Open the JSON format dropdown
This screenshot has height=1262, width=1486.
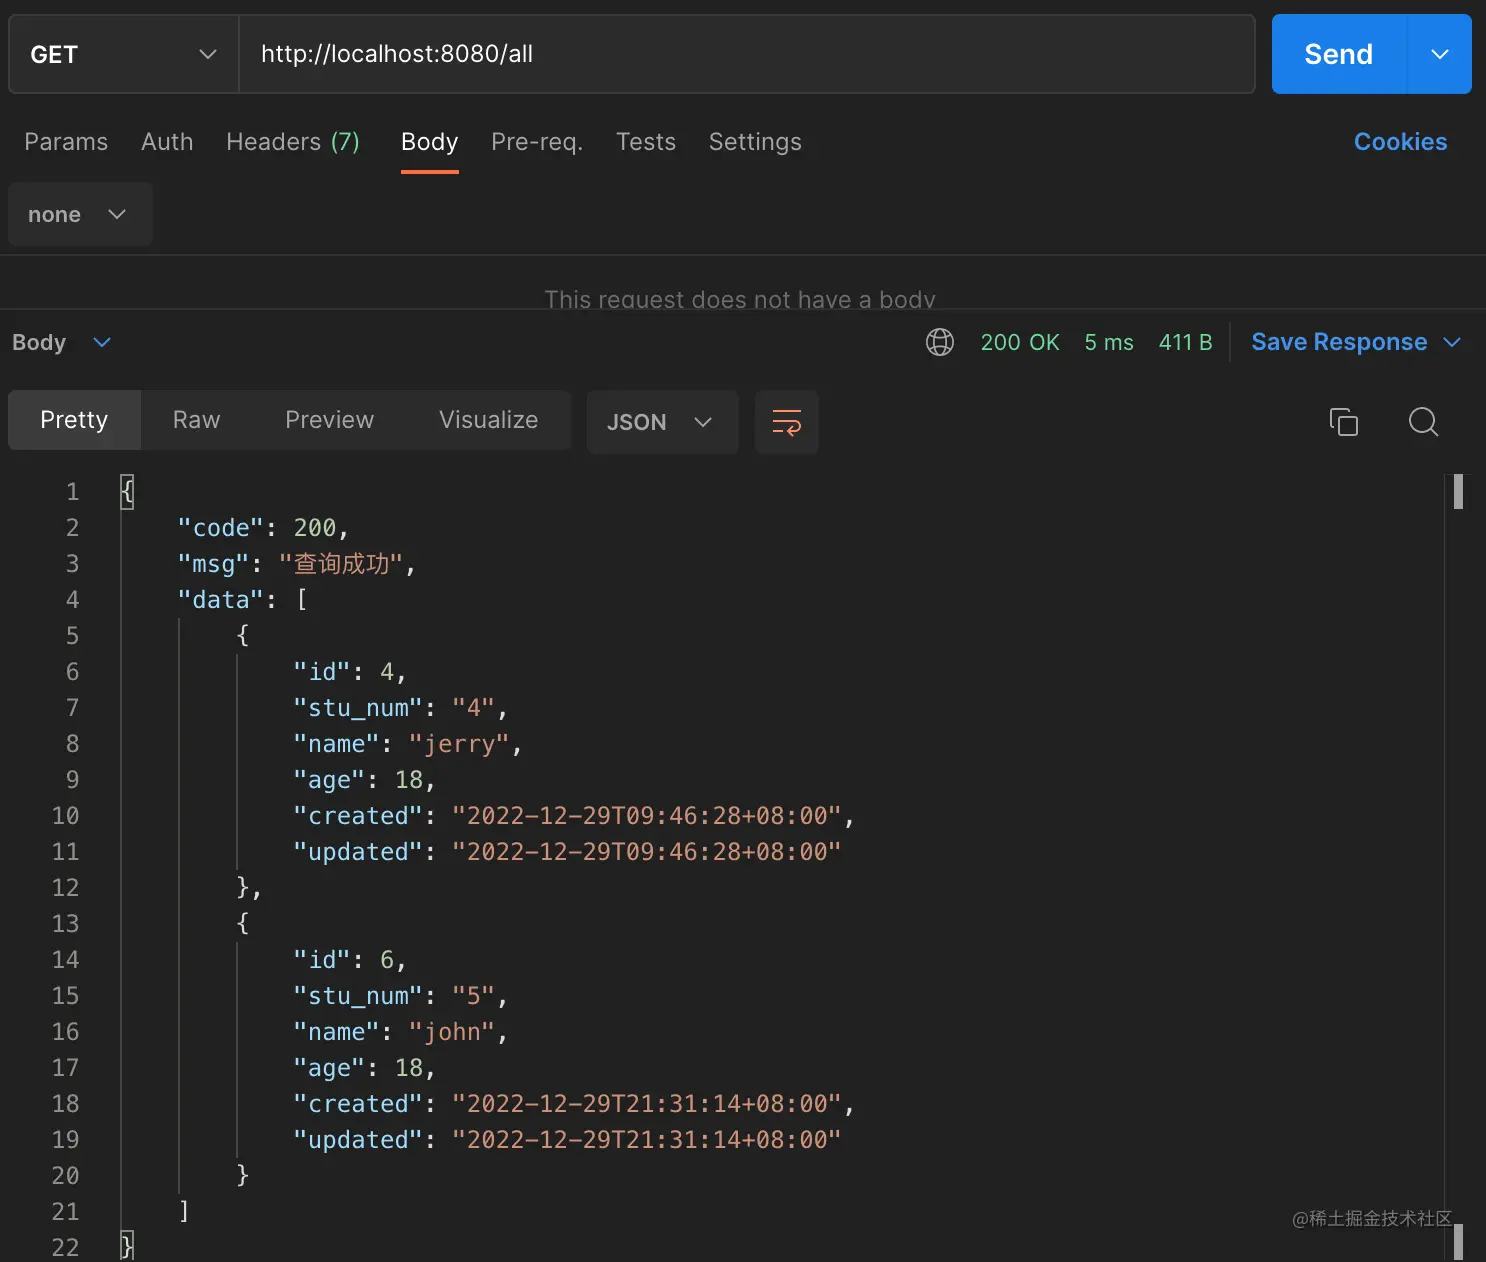[661, 422]
